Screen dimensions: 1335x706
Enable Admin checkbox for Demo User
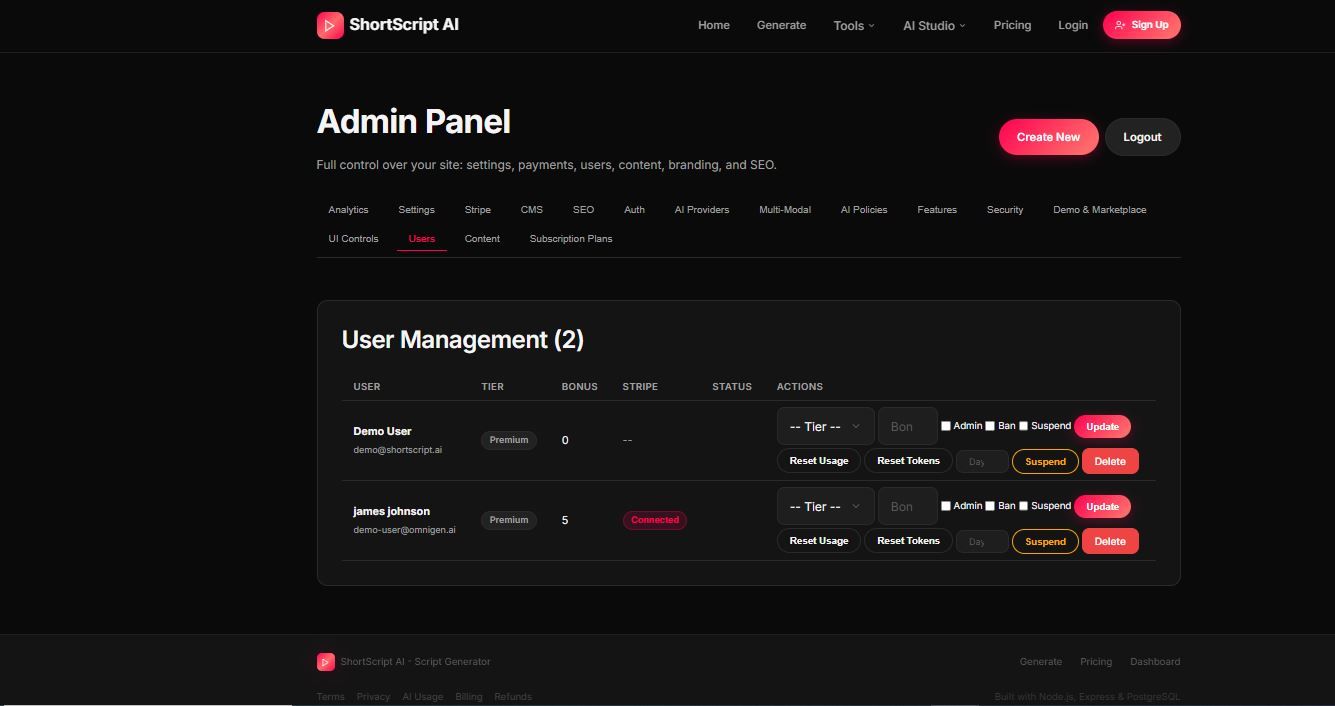pyautogui.click(x=946, y=426)
